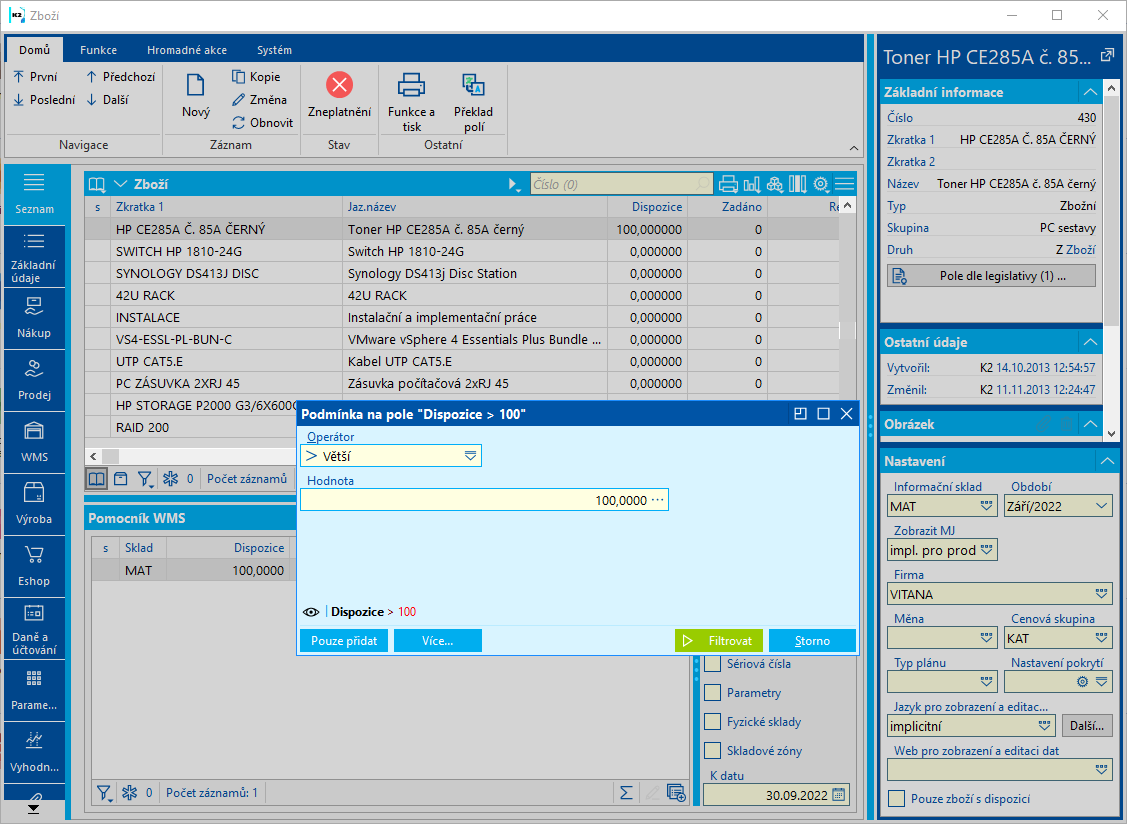Open the WMS sidebar section
This screenshot has width=1127, height=824.
coord(34,442)
